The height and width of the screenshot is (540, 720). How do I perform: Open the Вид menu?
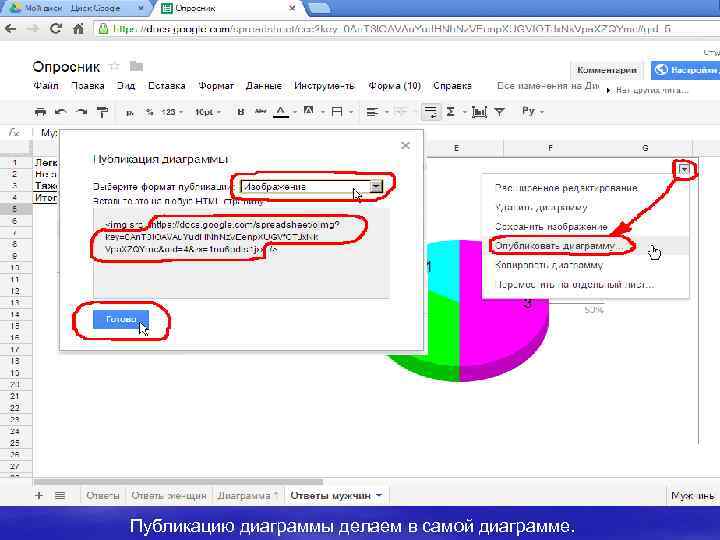[x=125, y=86]
